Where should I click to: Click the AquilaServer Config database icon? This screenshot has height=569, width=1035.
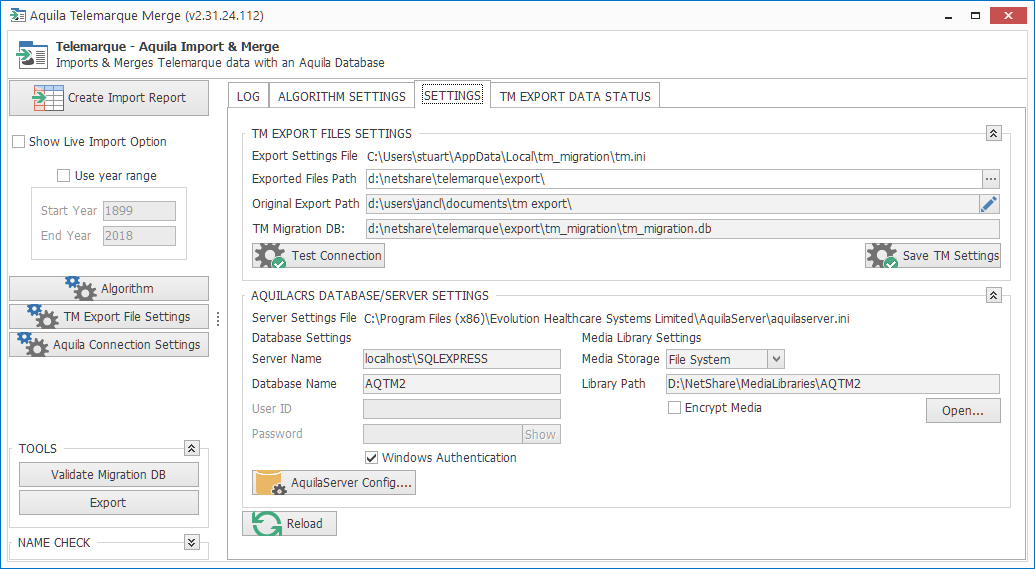[270, 483]
